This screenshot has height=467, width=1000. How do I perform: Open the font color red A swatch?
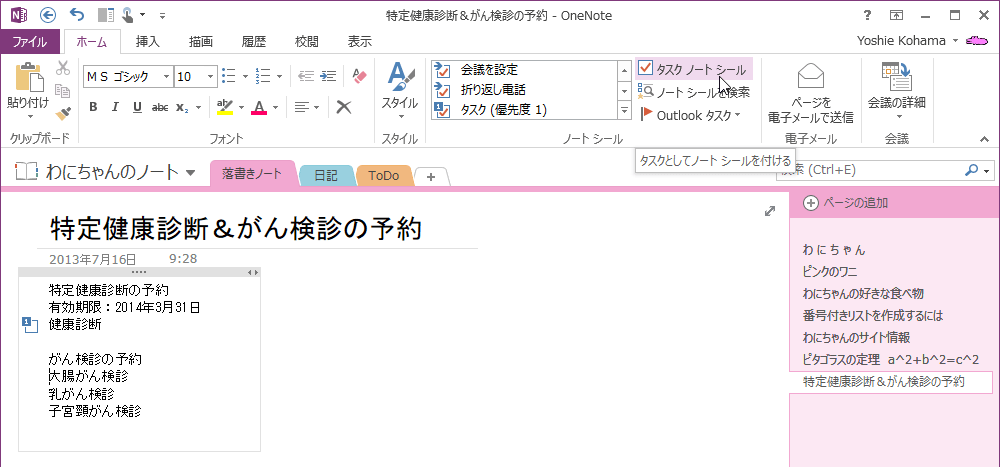click(259, 107)
